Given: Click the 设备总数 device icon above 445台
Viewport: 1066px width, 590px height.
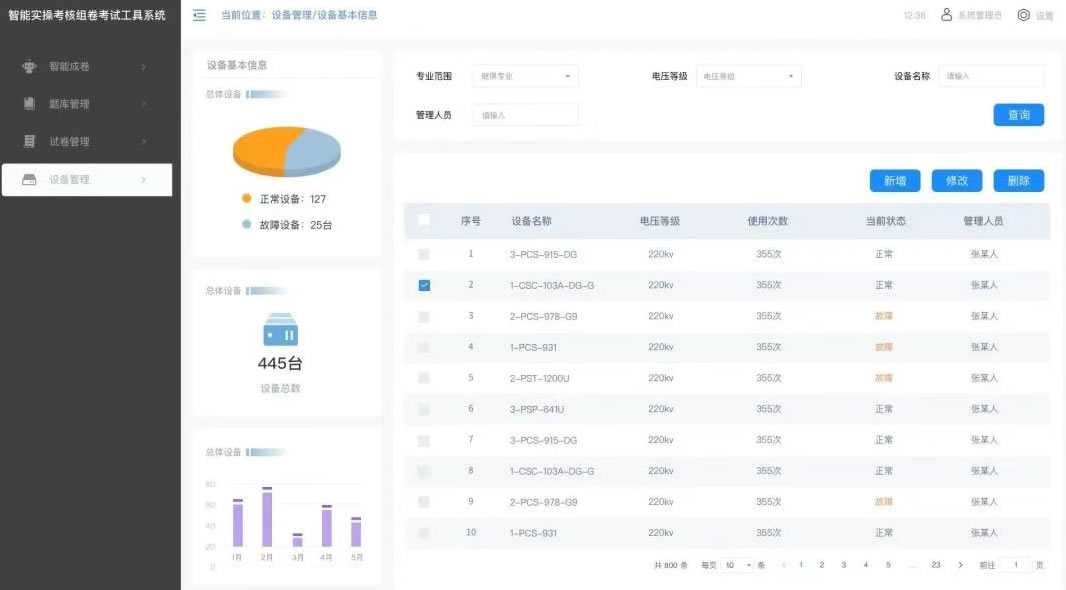Looking at the screenshot, I should click(x=280, y=330).
